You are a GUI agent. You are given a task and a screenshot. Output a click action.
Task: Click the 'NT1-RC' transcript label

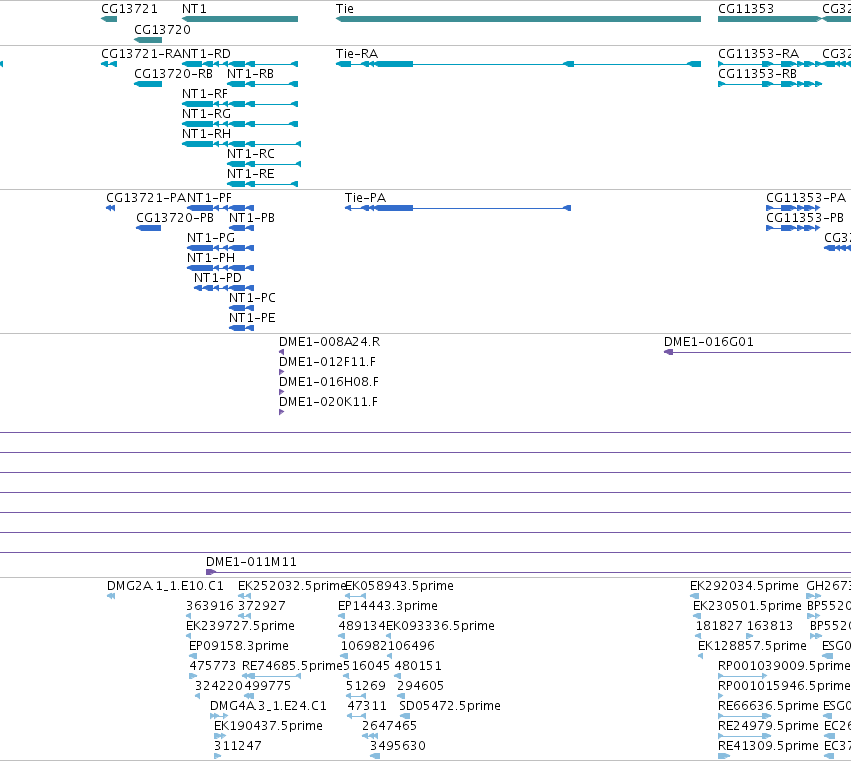(x=251, y=154)
